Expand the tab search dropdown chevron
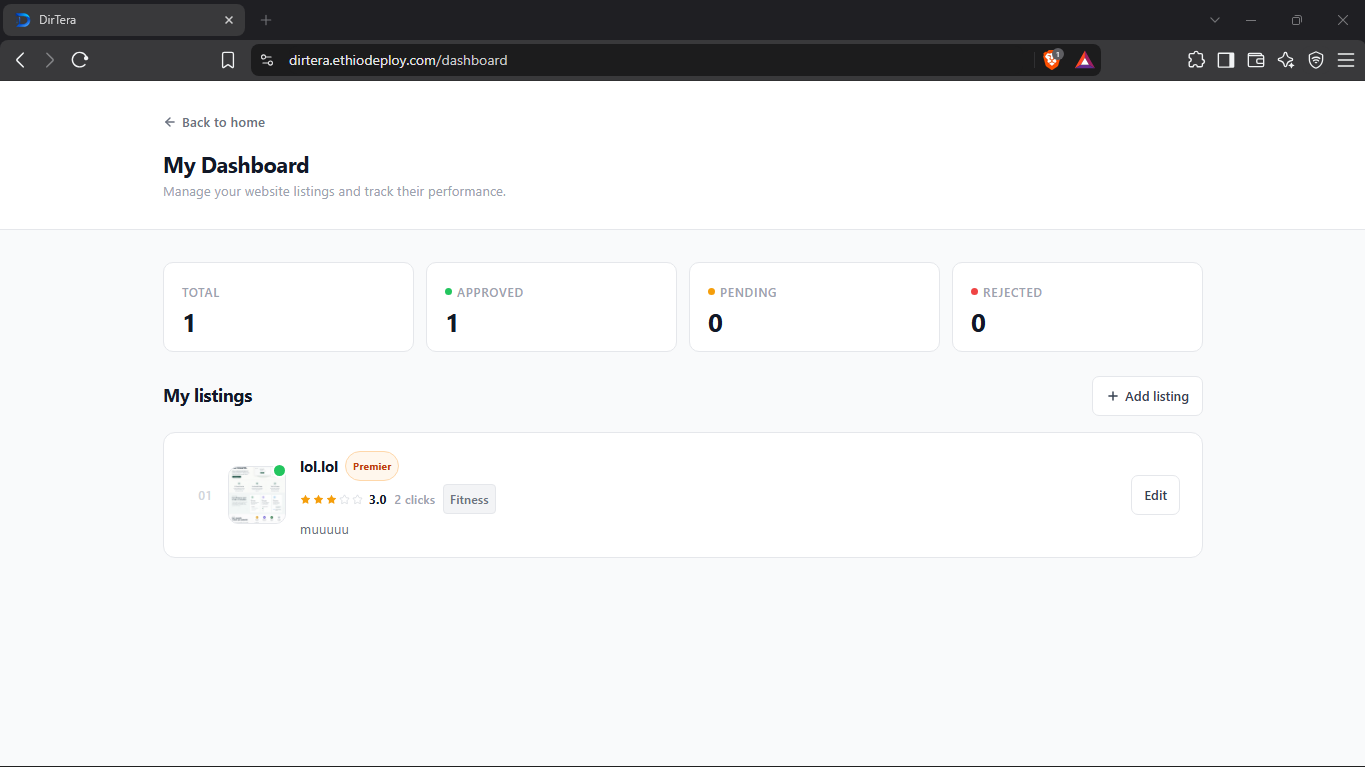The image size is (1365, 767). click(1215, 20)
